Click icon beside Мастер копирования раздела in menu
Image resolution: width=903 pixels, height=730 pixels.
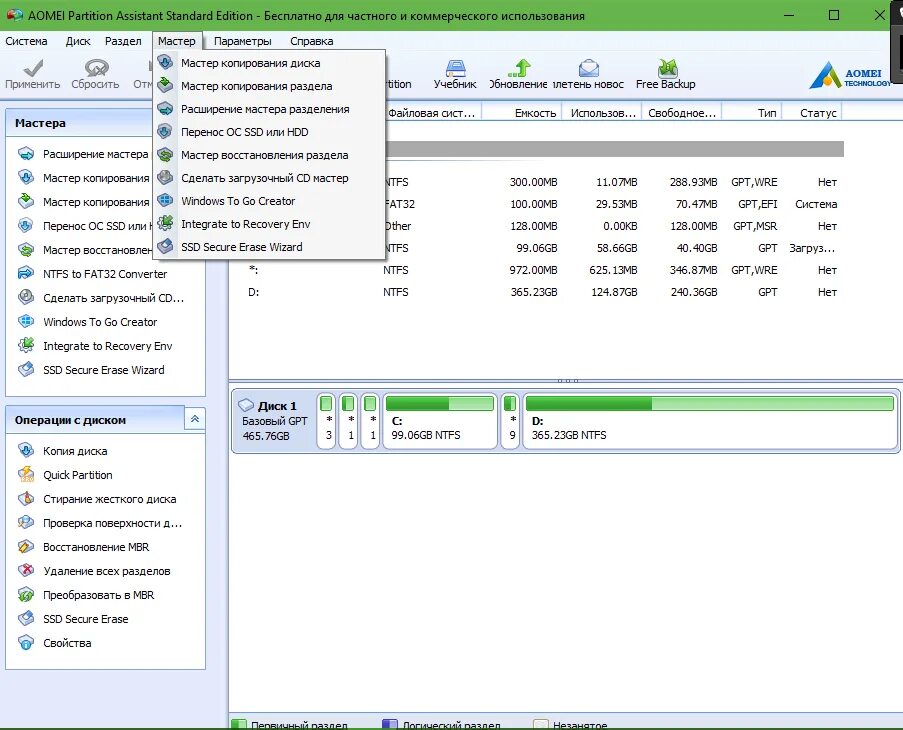click(x=165, y=85)
